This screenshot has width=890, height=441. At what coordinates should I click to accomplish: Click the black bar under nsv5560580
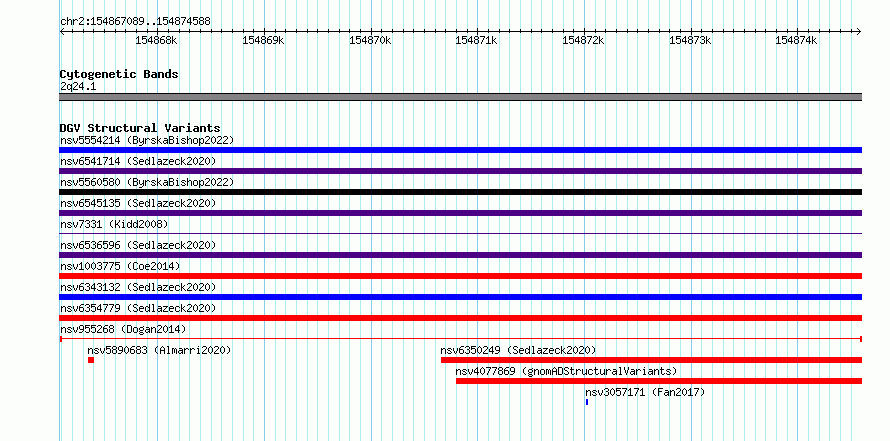(460, 192)
